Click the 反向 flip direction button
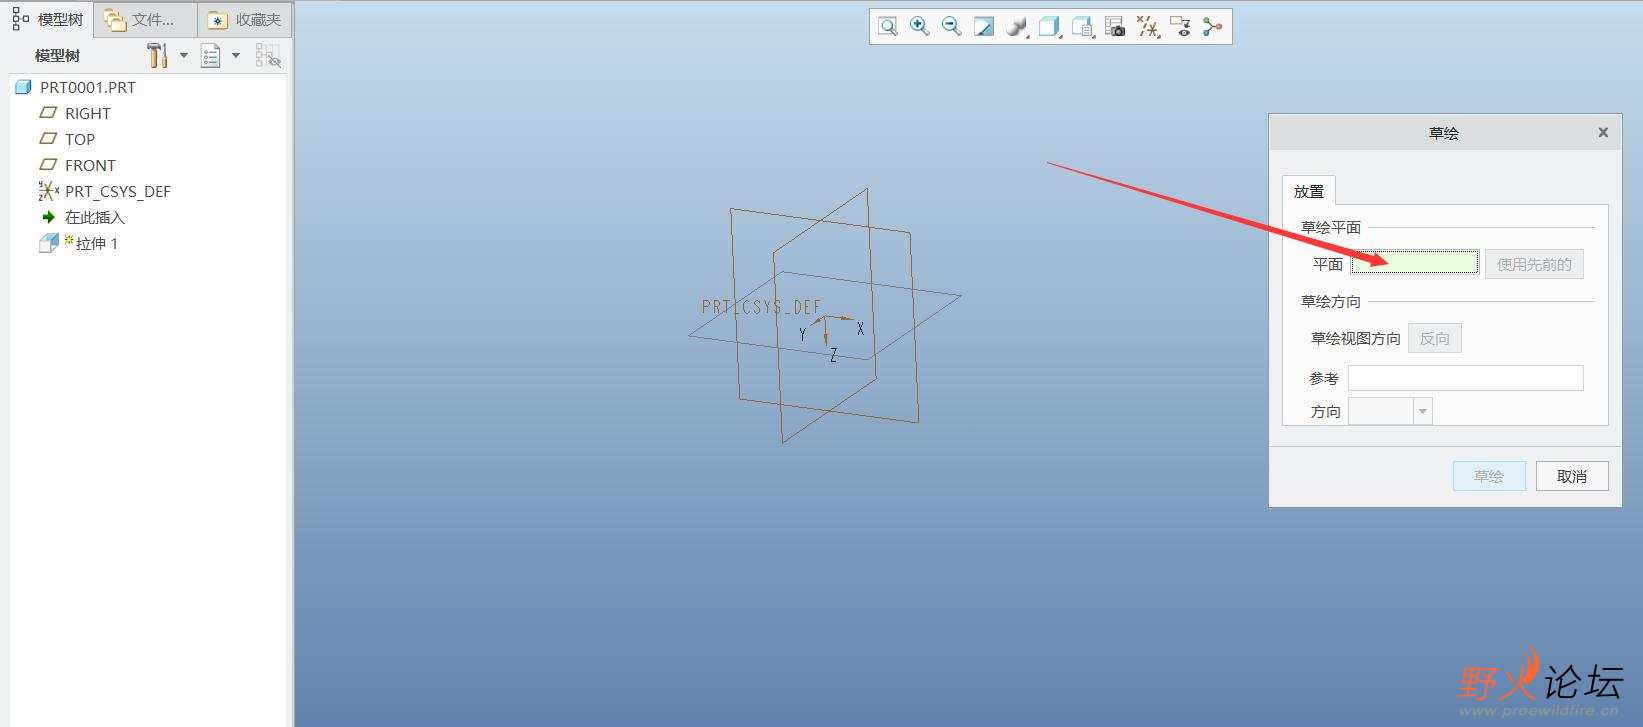 point(1435,338)
